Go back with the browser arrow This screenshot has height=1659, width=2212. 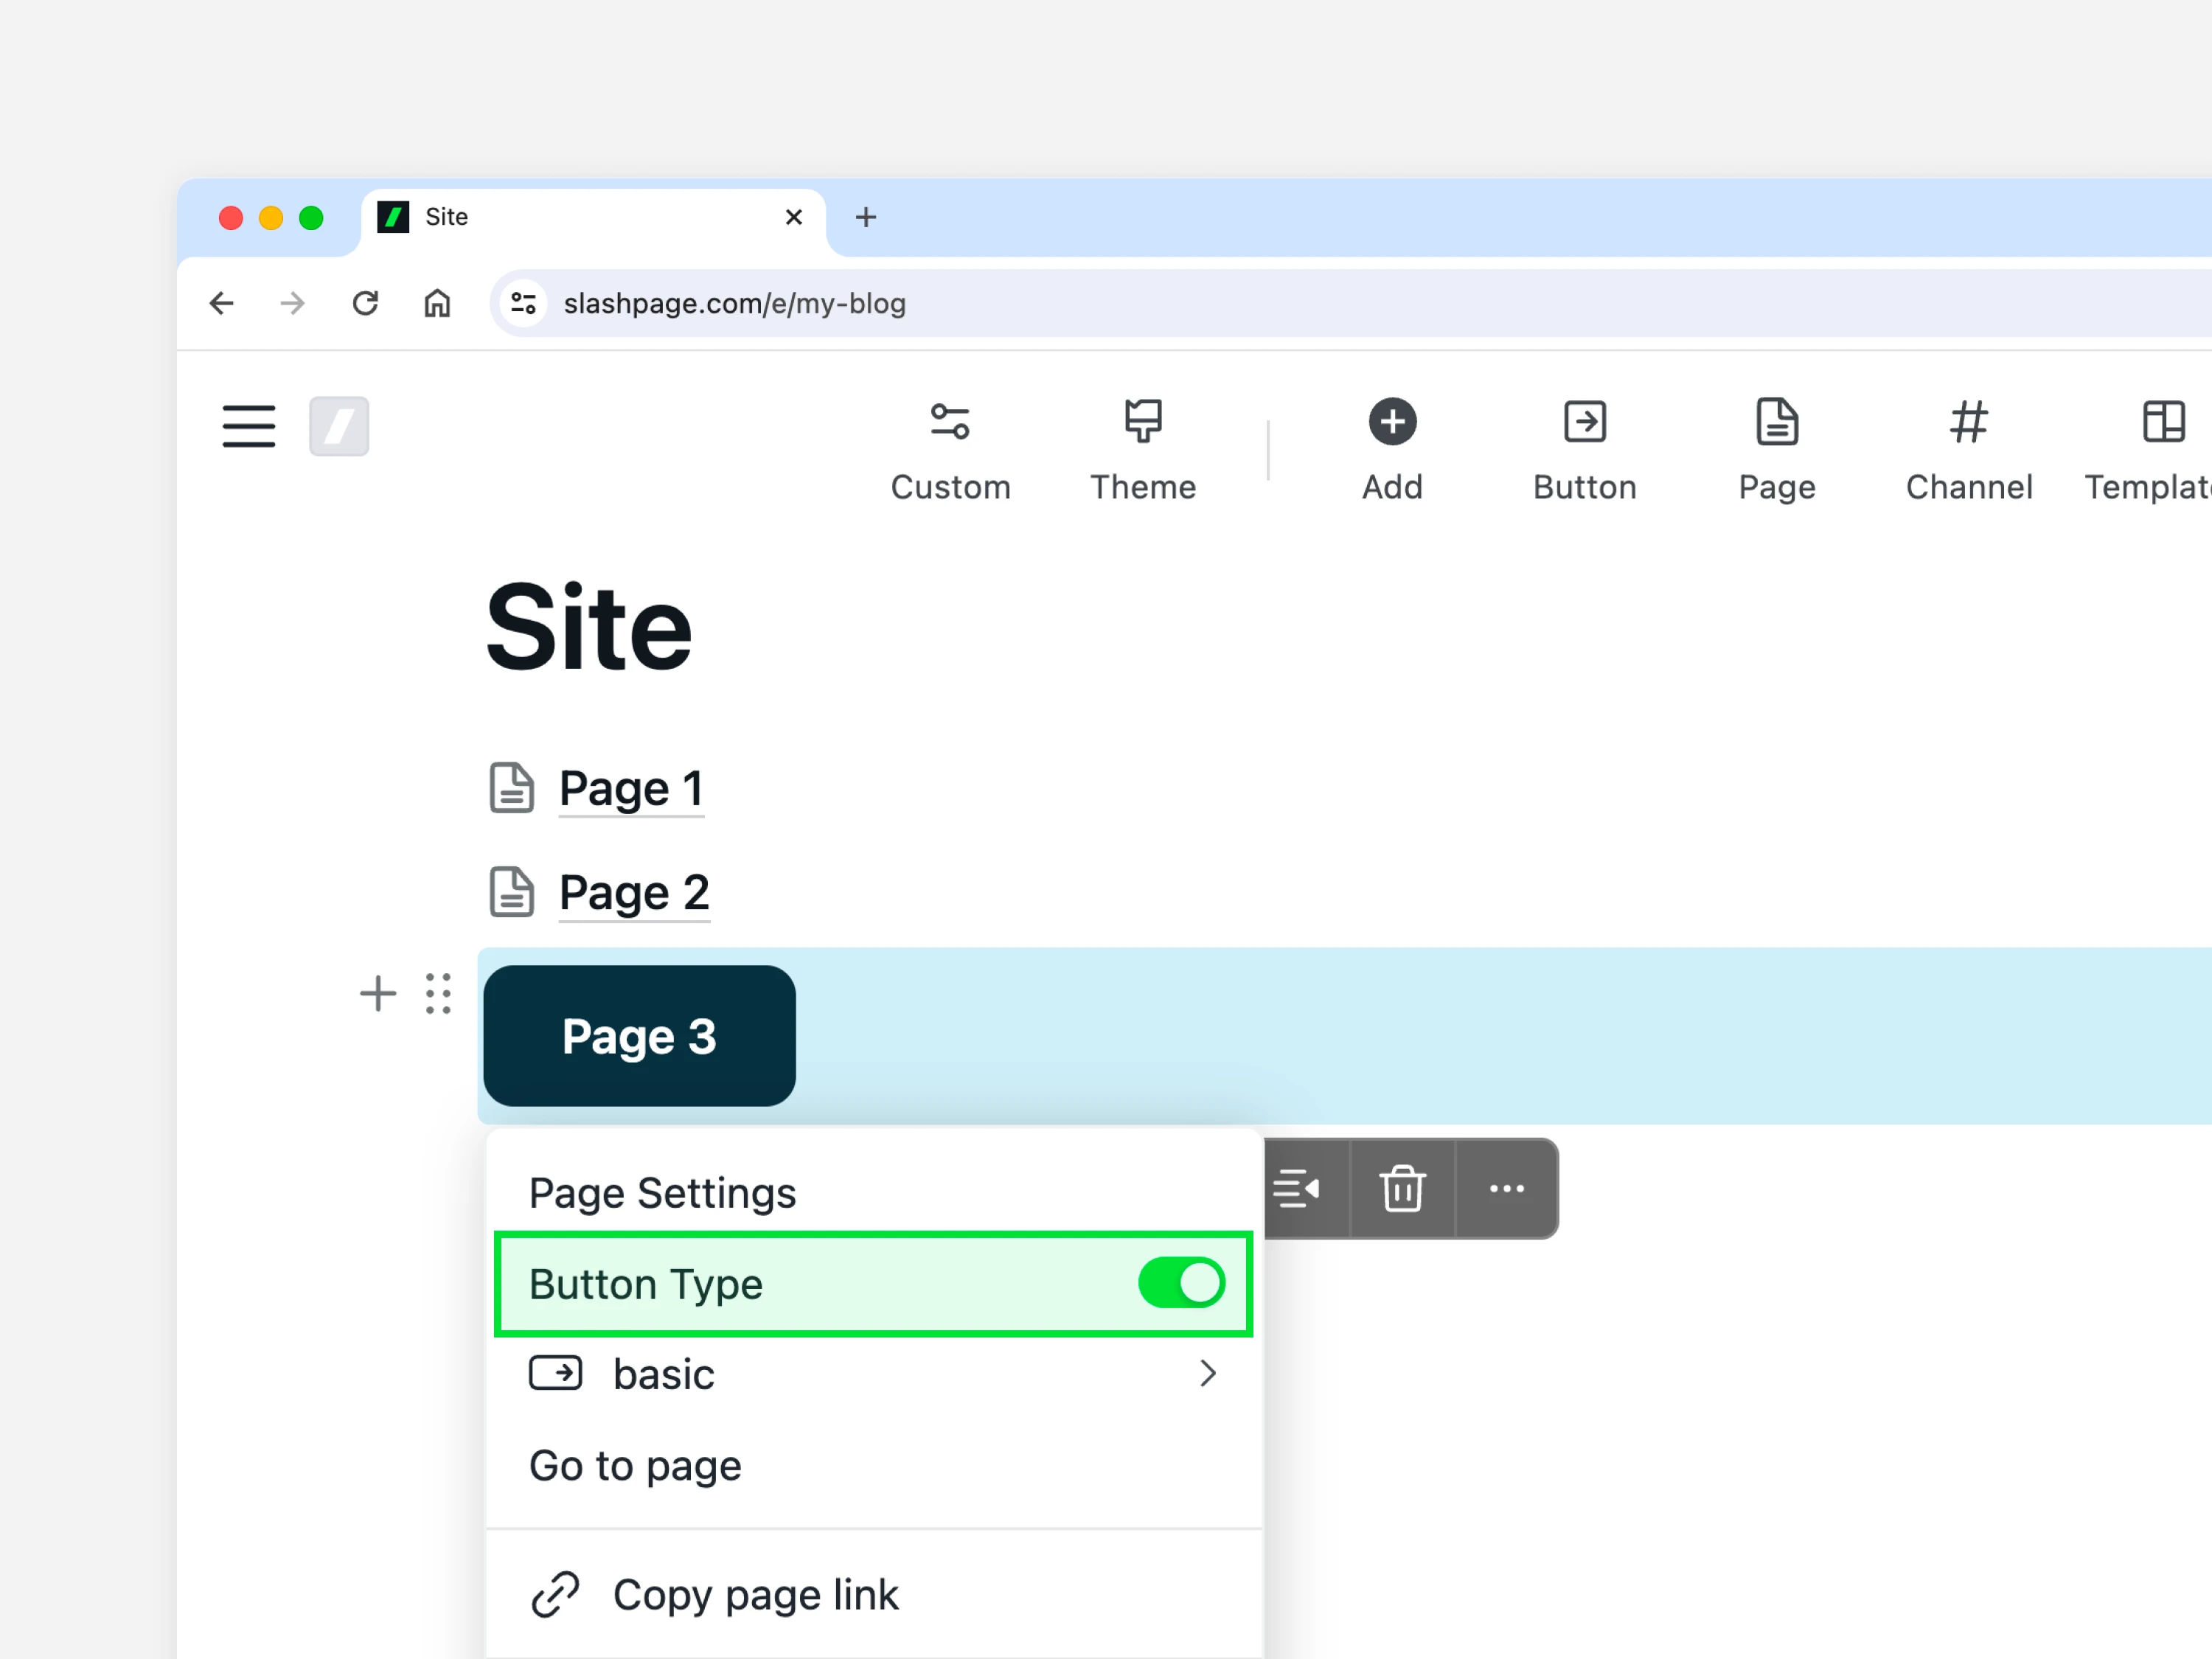coord(221,303)
